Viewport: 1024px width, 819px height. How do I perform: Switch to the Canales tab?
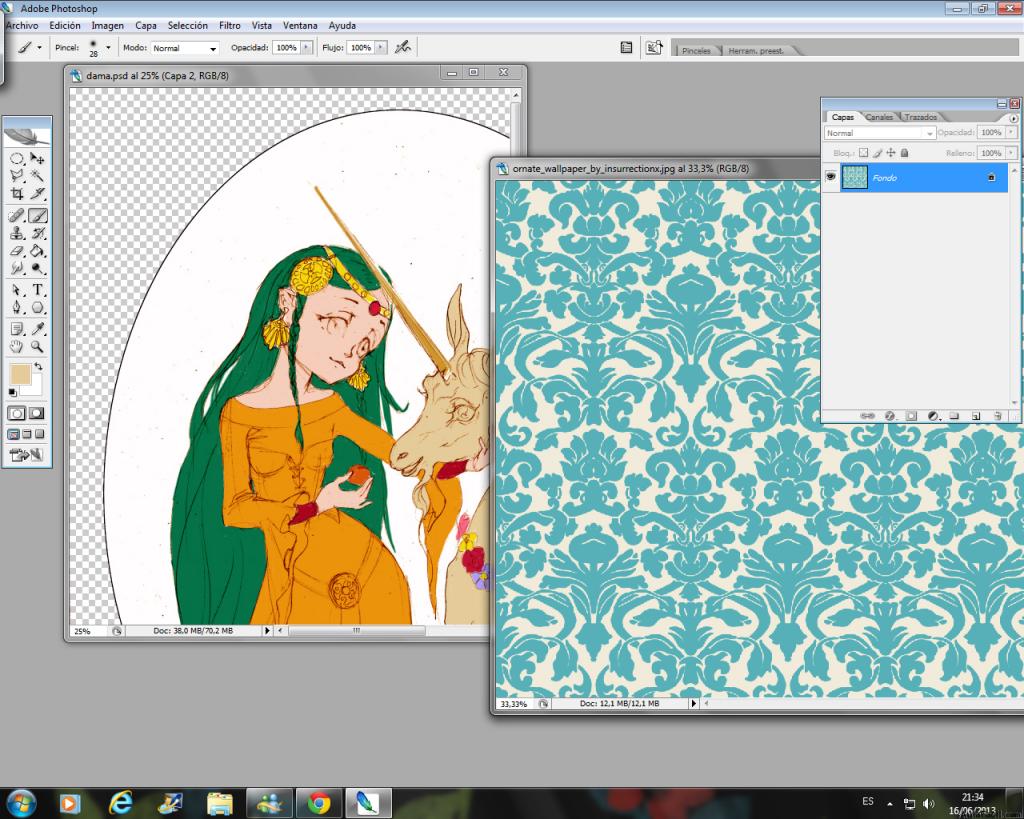pyautogui.click(x=879, y=117)
